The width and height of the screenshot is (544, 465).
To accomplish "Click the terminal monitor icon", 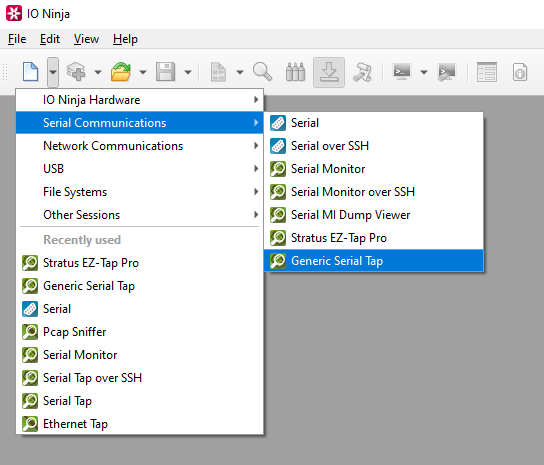I will click(x=402, y=72).
